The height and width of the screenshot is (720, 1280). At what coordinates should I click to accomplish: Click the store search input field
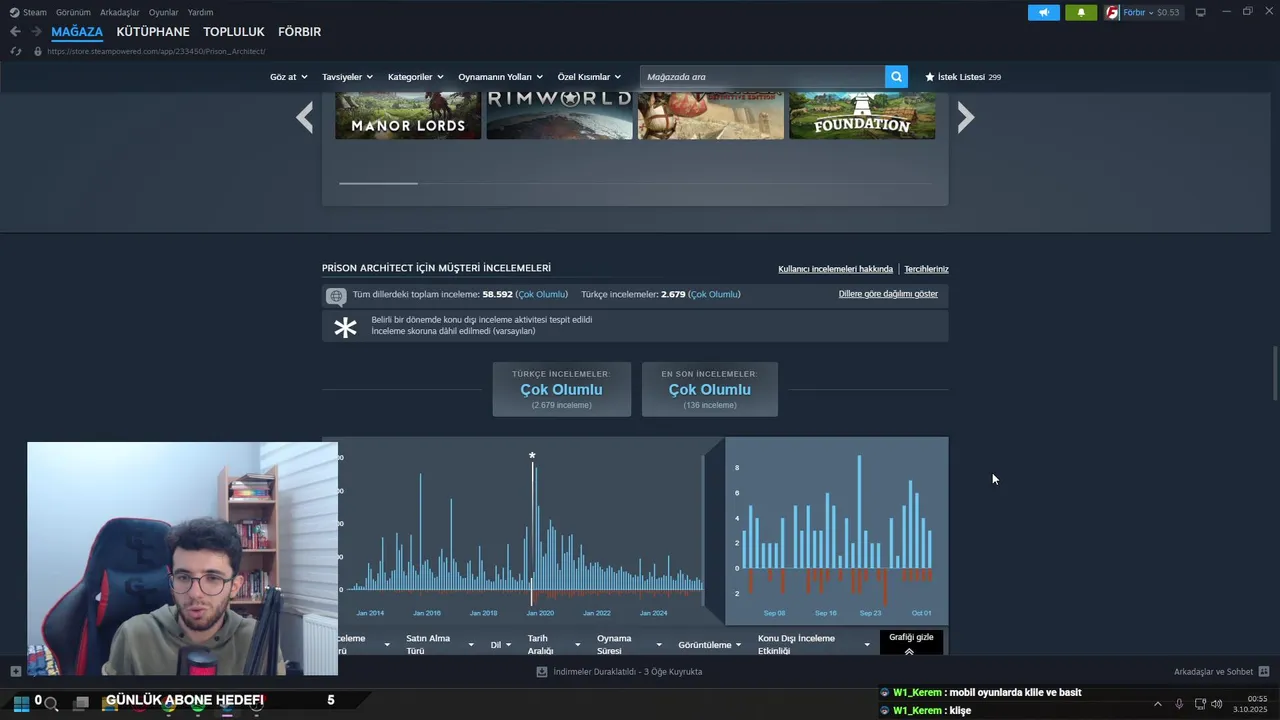pos(762,77)
